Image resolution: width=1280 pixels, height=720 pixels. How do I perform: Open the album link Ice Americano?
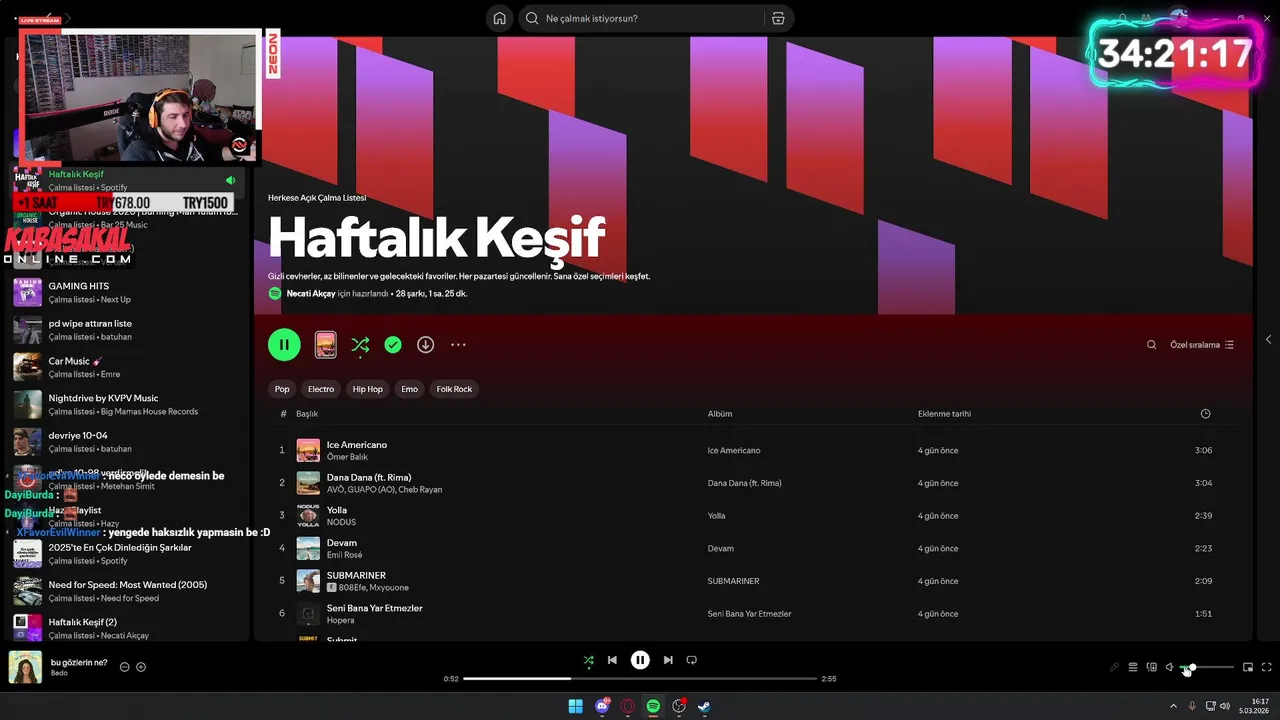coord(734,450)
